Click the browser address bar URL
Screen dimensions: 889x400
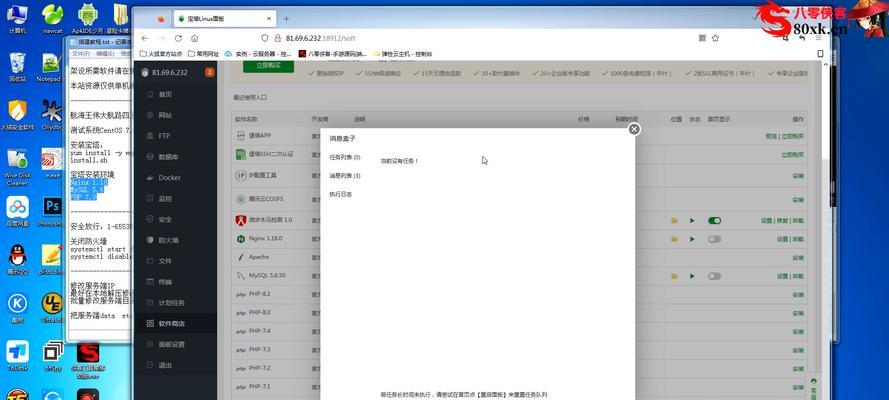coord(320,38)
